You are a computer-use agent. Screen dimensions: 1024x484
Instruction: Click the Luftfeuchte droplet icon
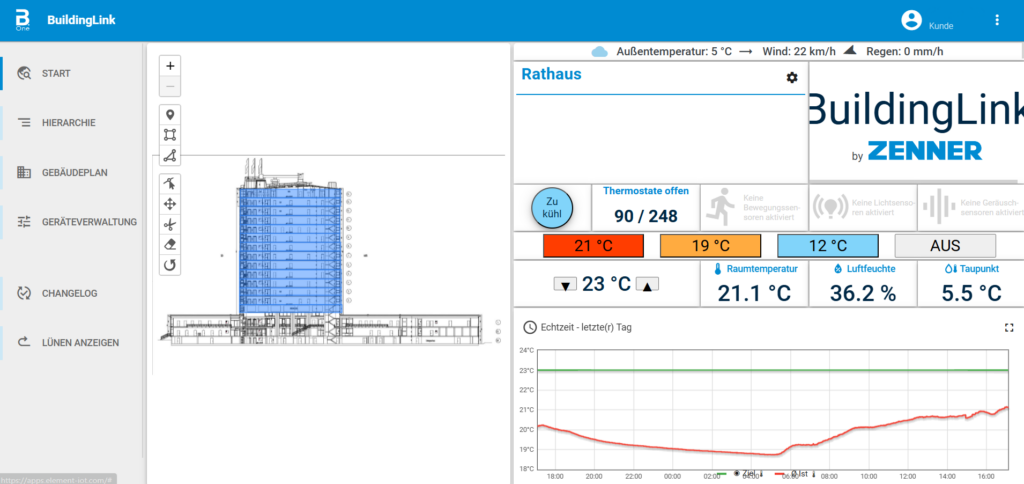[839, 269]
